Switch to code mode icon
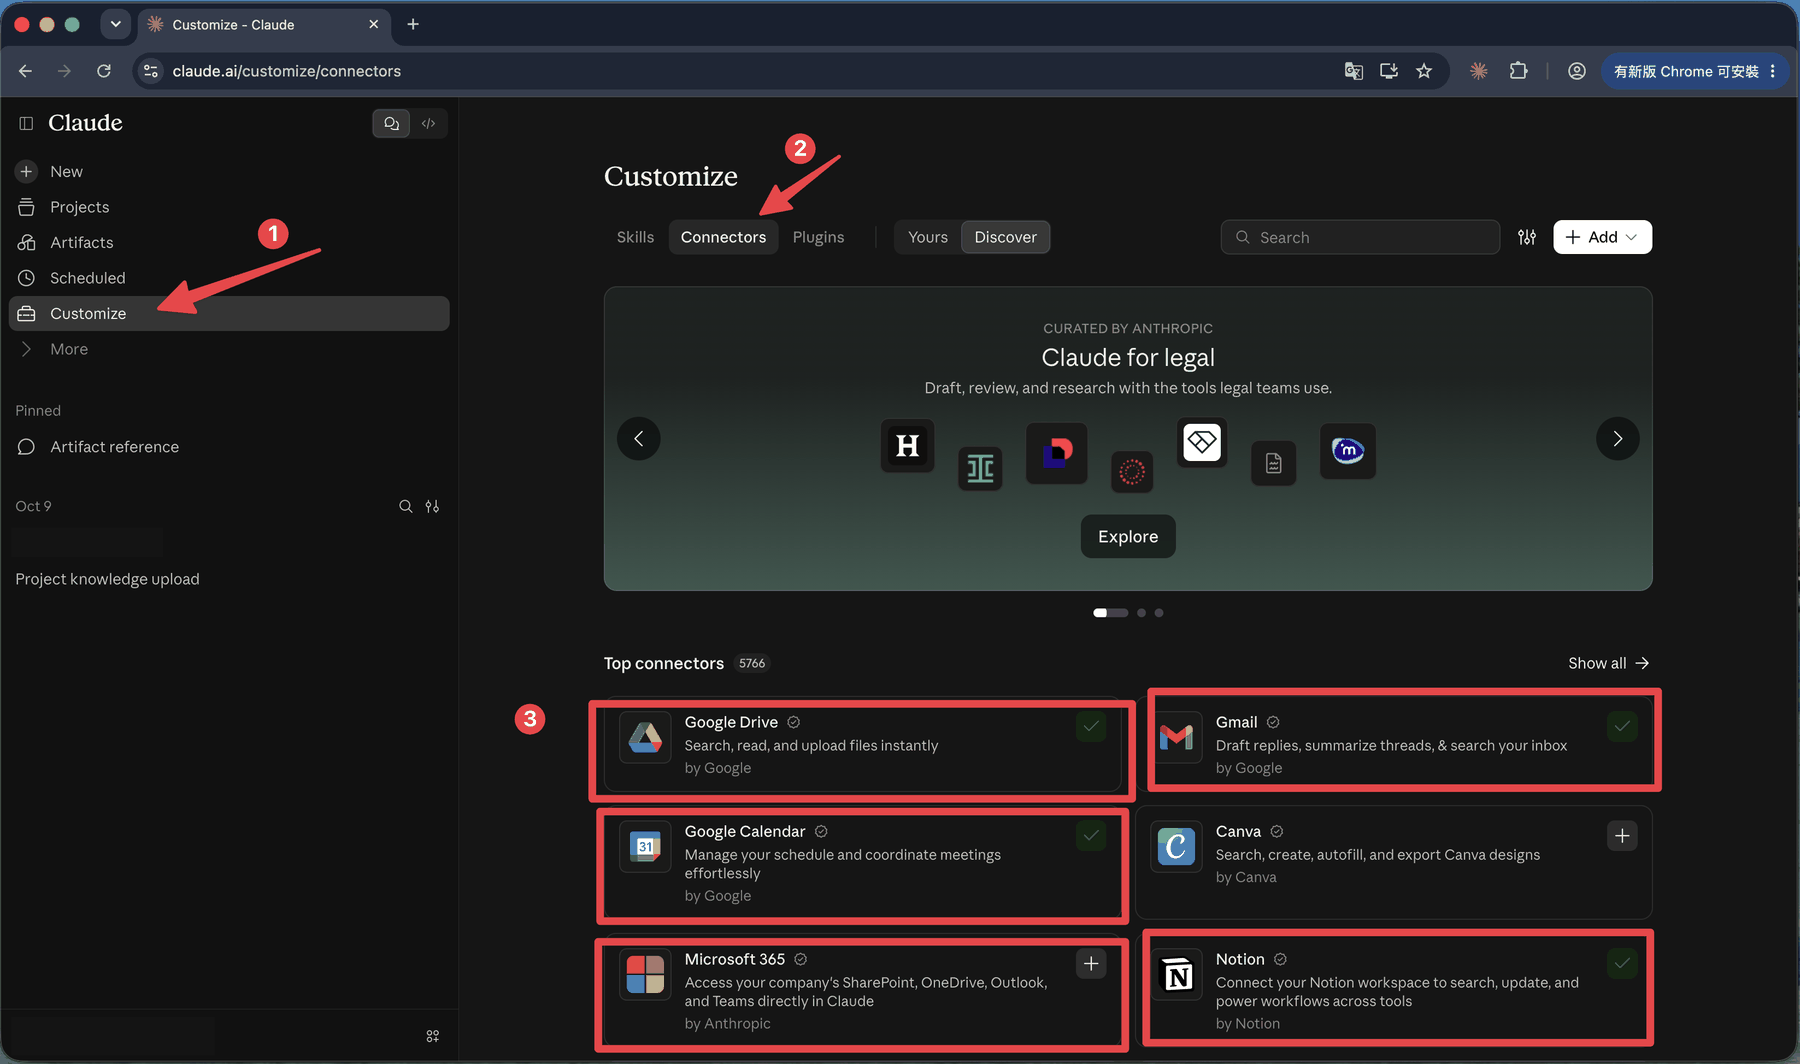The height and width of the screenshot is (1064, 1800). click(x=429, y=123)
